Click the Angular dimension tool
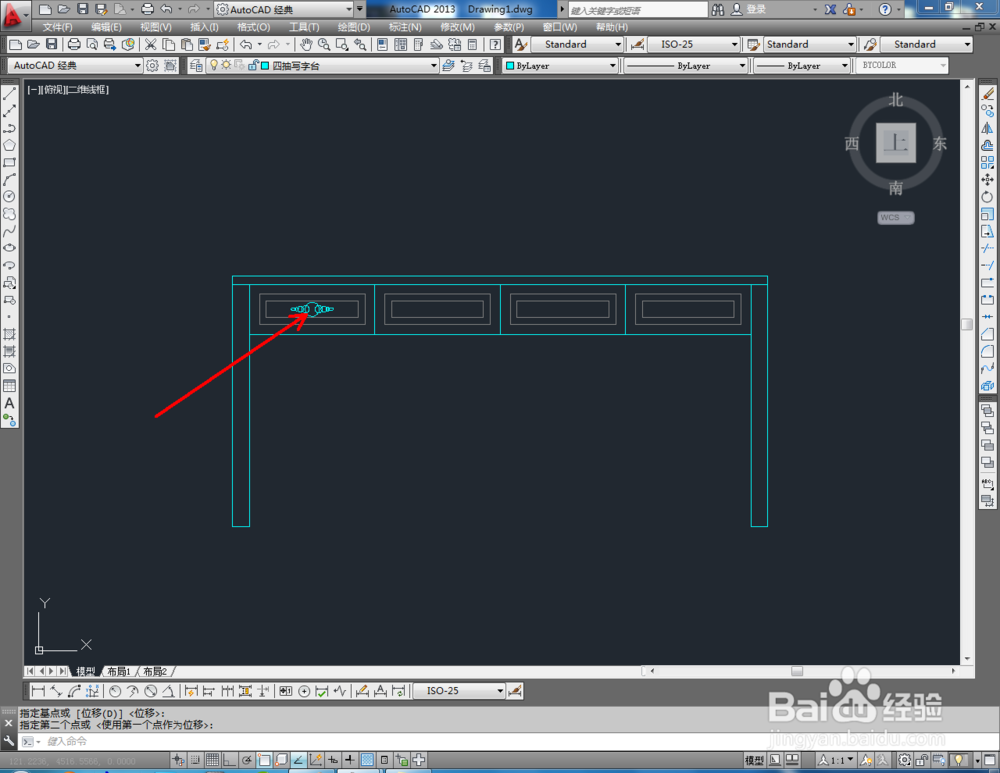This screenshot has height=773, width=1000. (x=168, y=691)
